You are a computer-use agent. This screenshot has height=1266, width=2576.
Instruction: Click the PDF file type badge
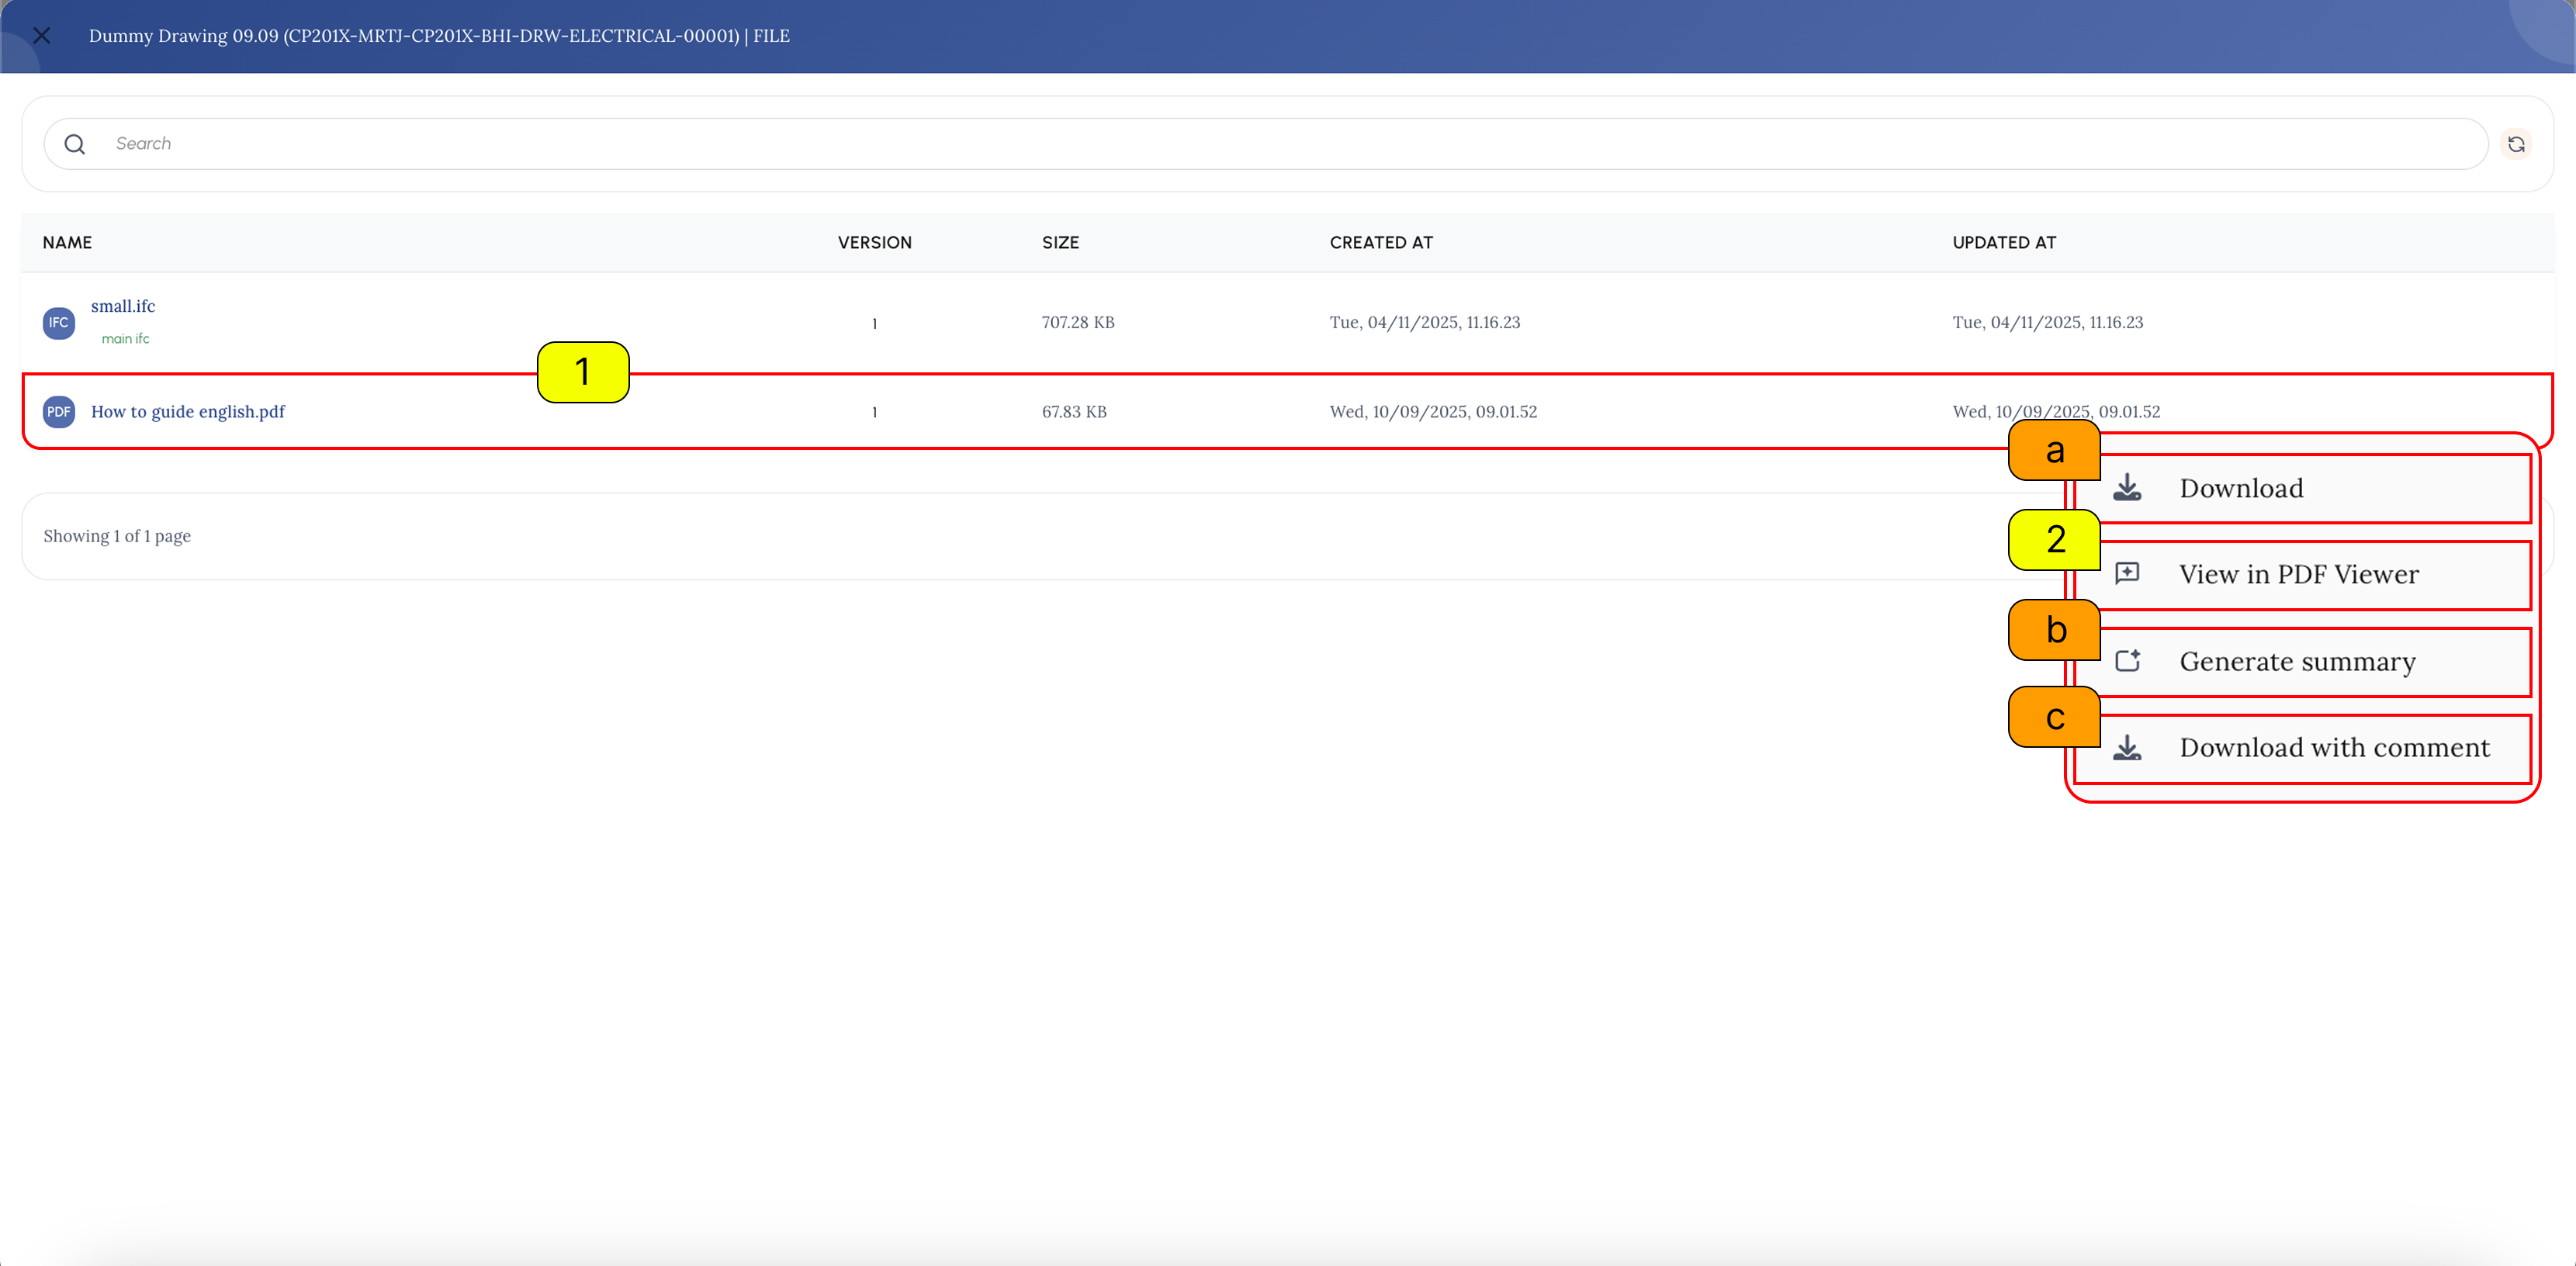[59, 412]
